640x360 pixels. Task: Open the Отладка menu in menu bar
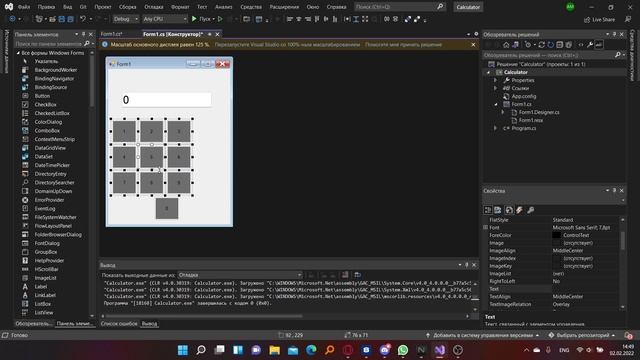tap(153, 7)
